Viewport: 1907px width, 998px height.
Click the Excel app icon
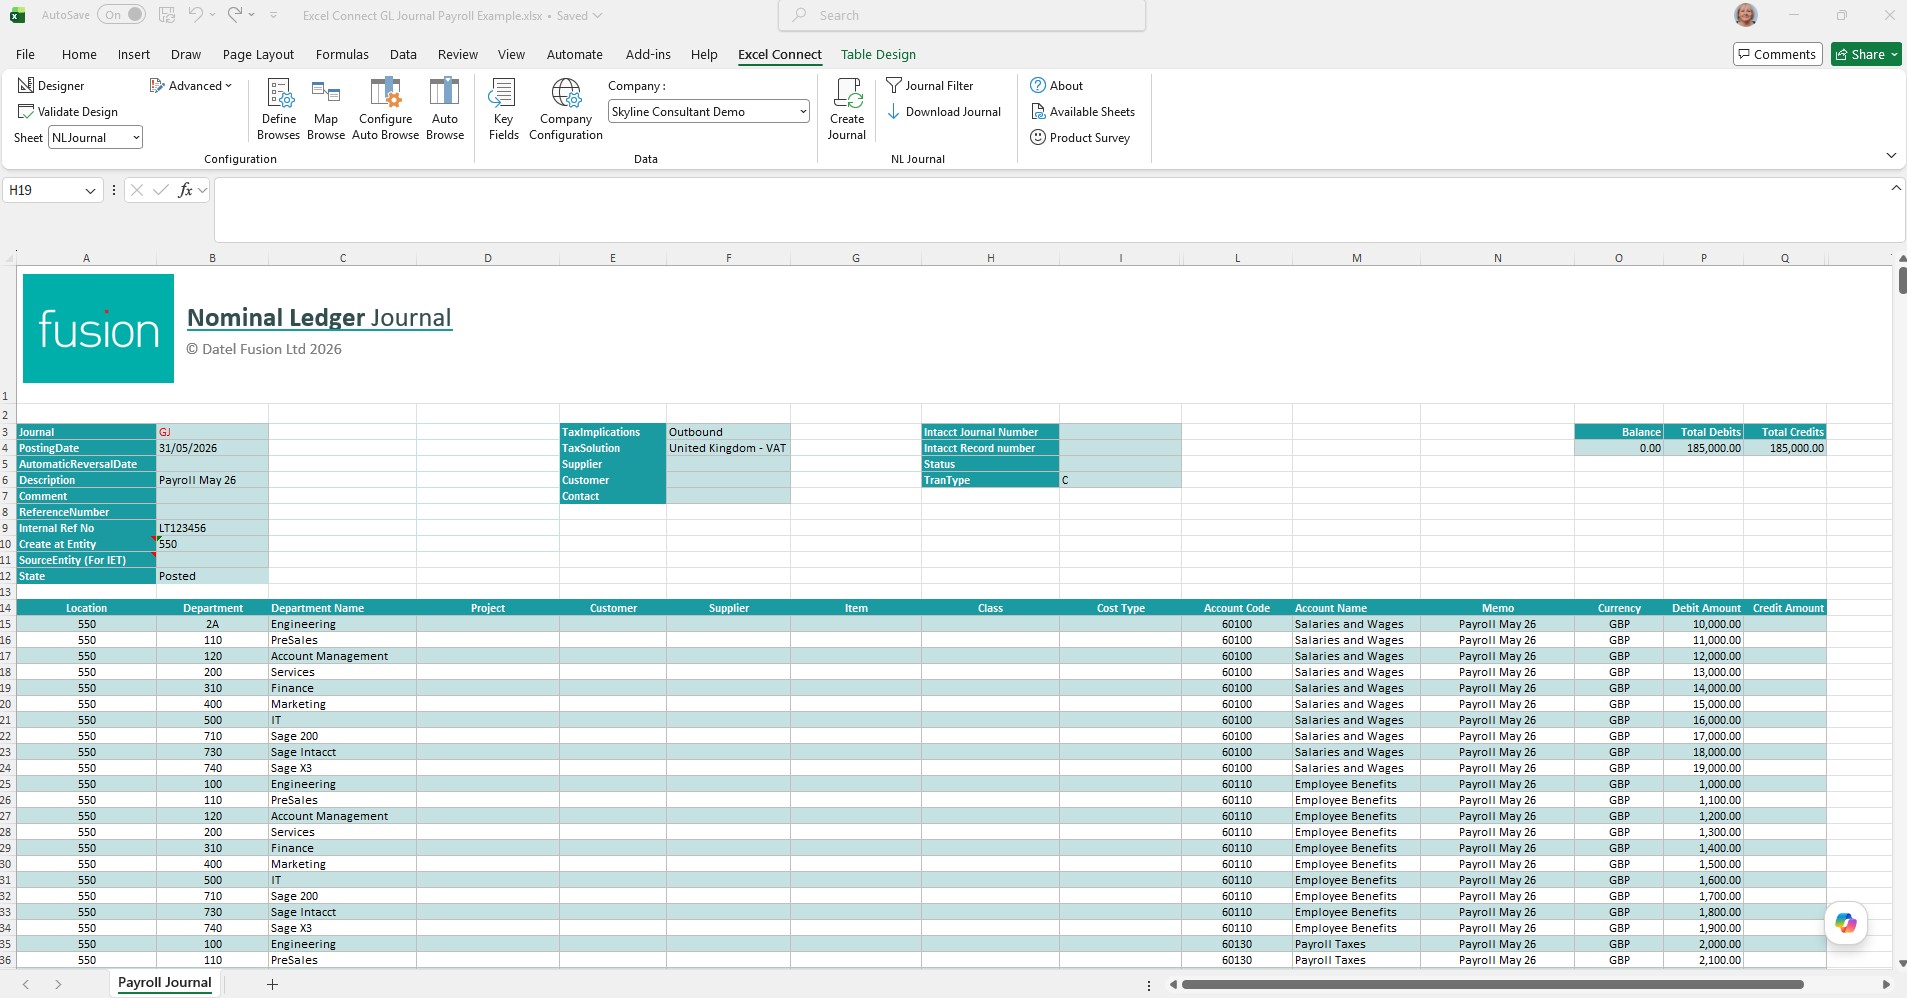17,15
